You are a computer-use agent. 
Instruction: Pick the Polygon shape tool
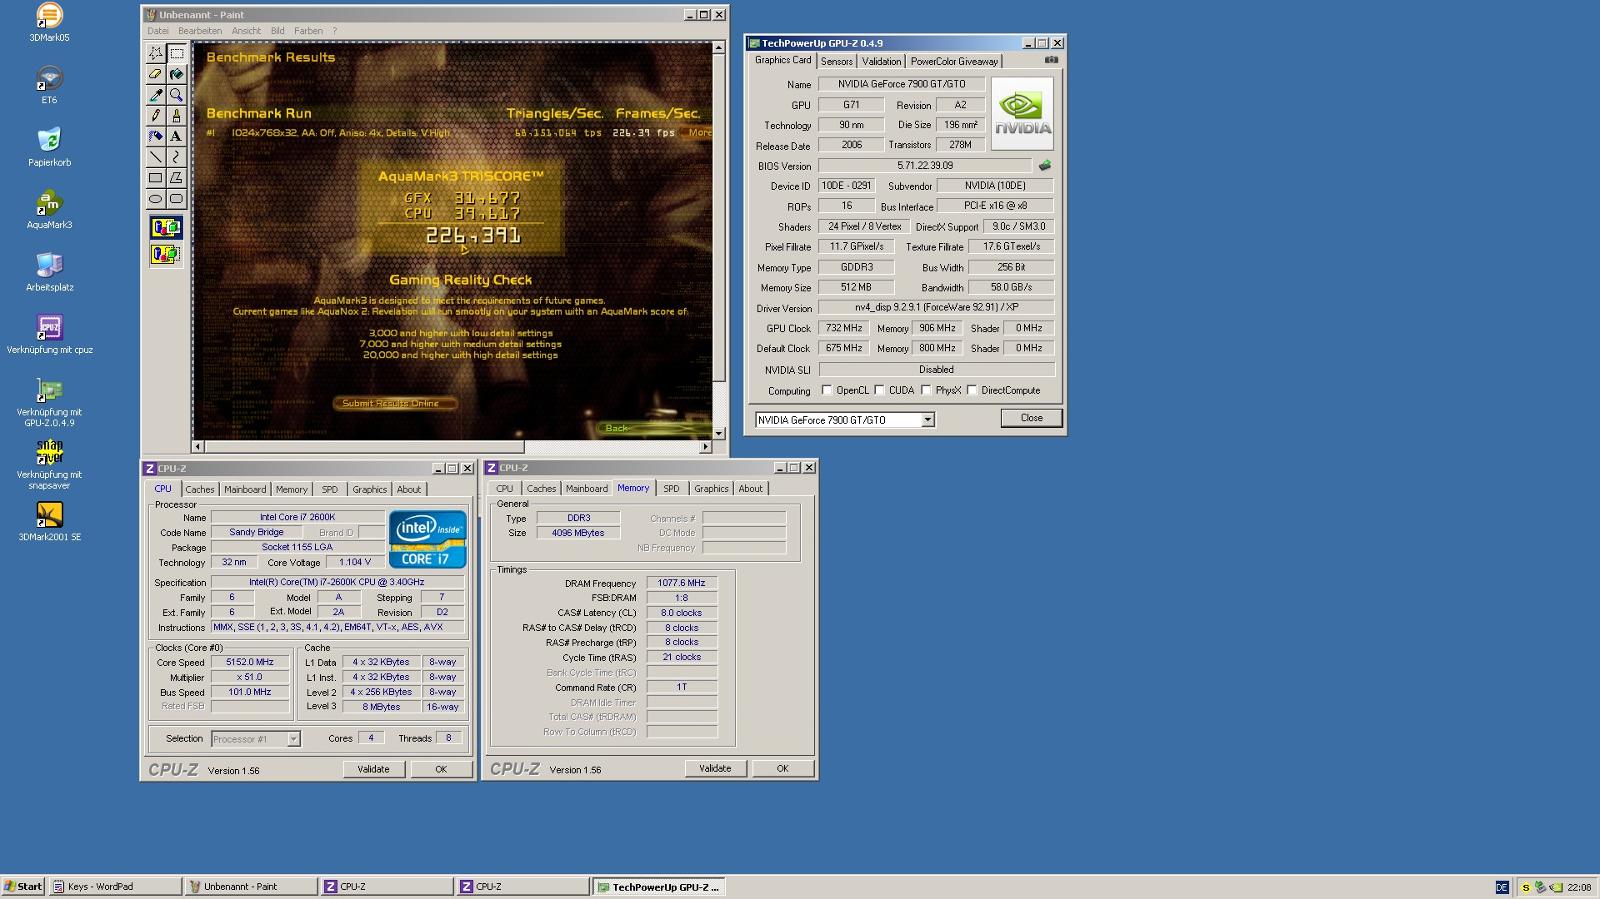click(176, 178)
